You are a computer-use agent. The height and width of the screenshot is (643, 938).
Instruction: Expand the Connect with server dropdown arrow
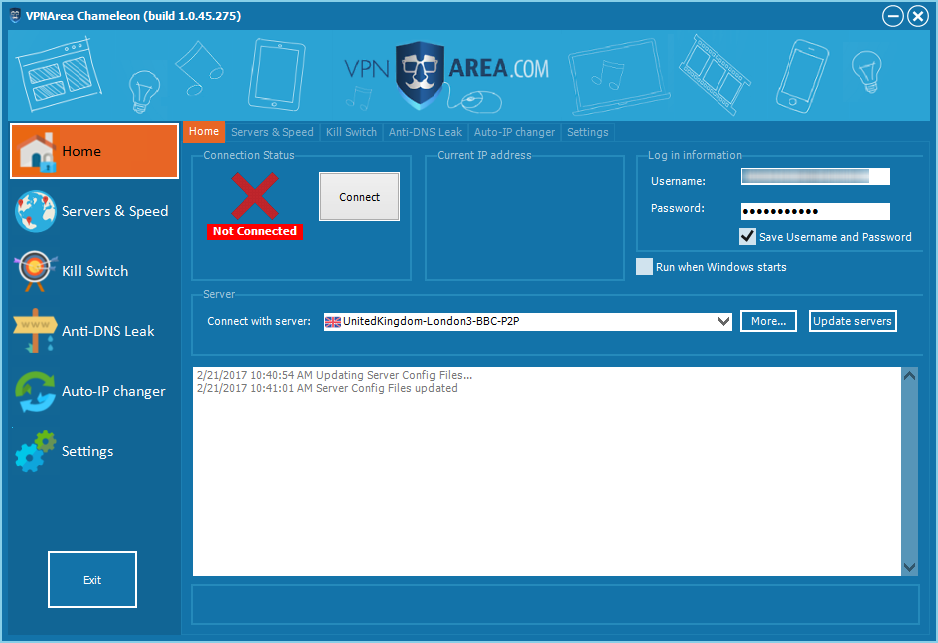pos(723,322)
